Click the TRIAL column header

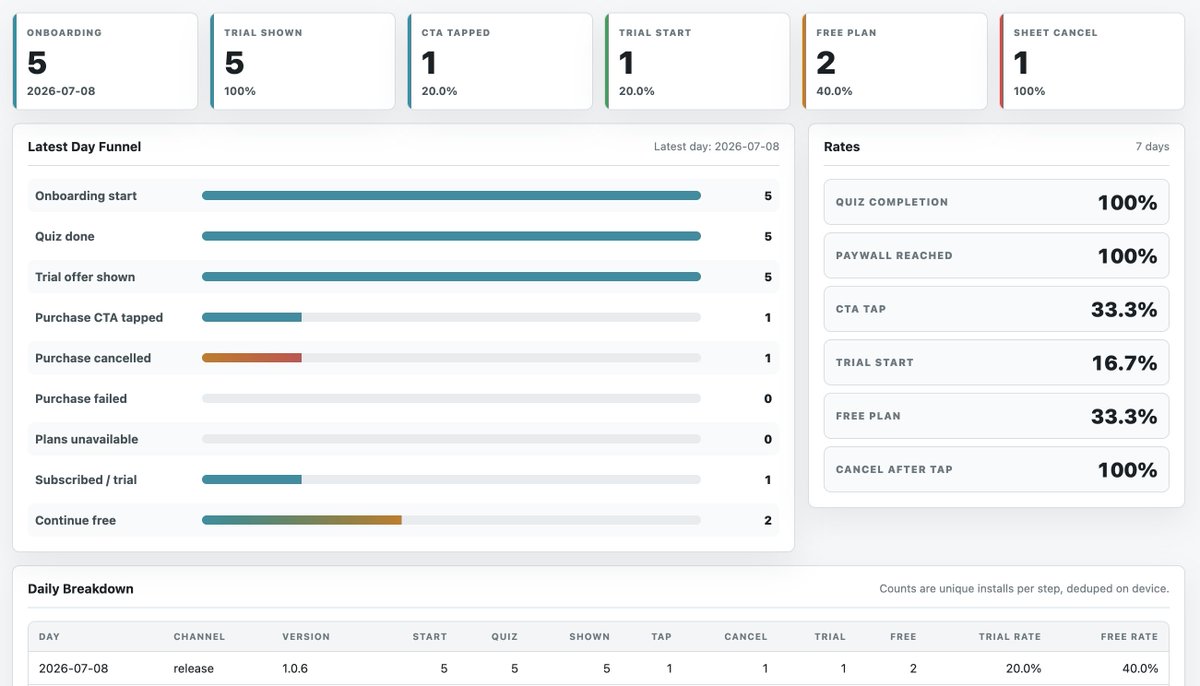click(x=830, y=637)
